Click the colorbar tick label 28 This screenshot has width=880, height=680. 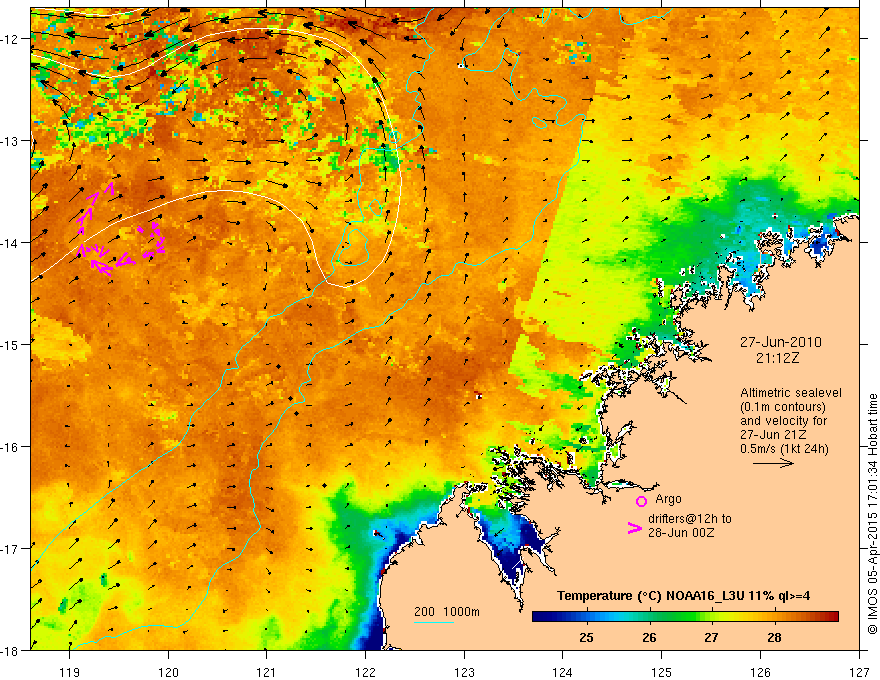coord(774,637)
